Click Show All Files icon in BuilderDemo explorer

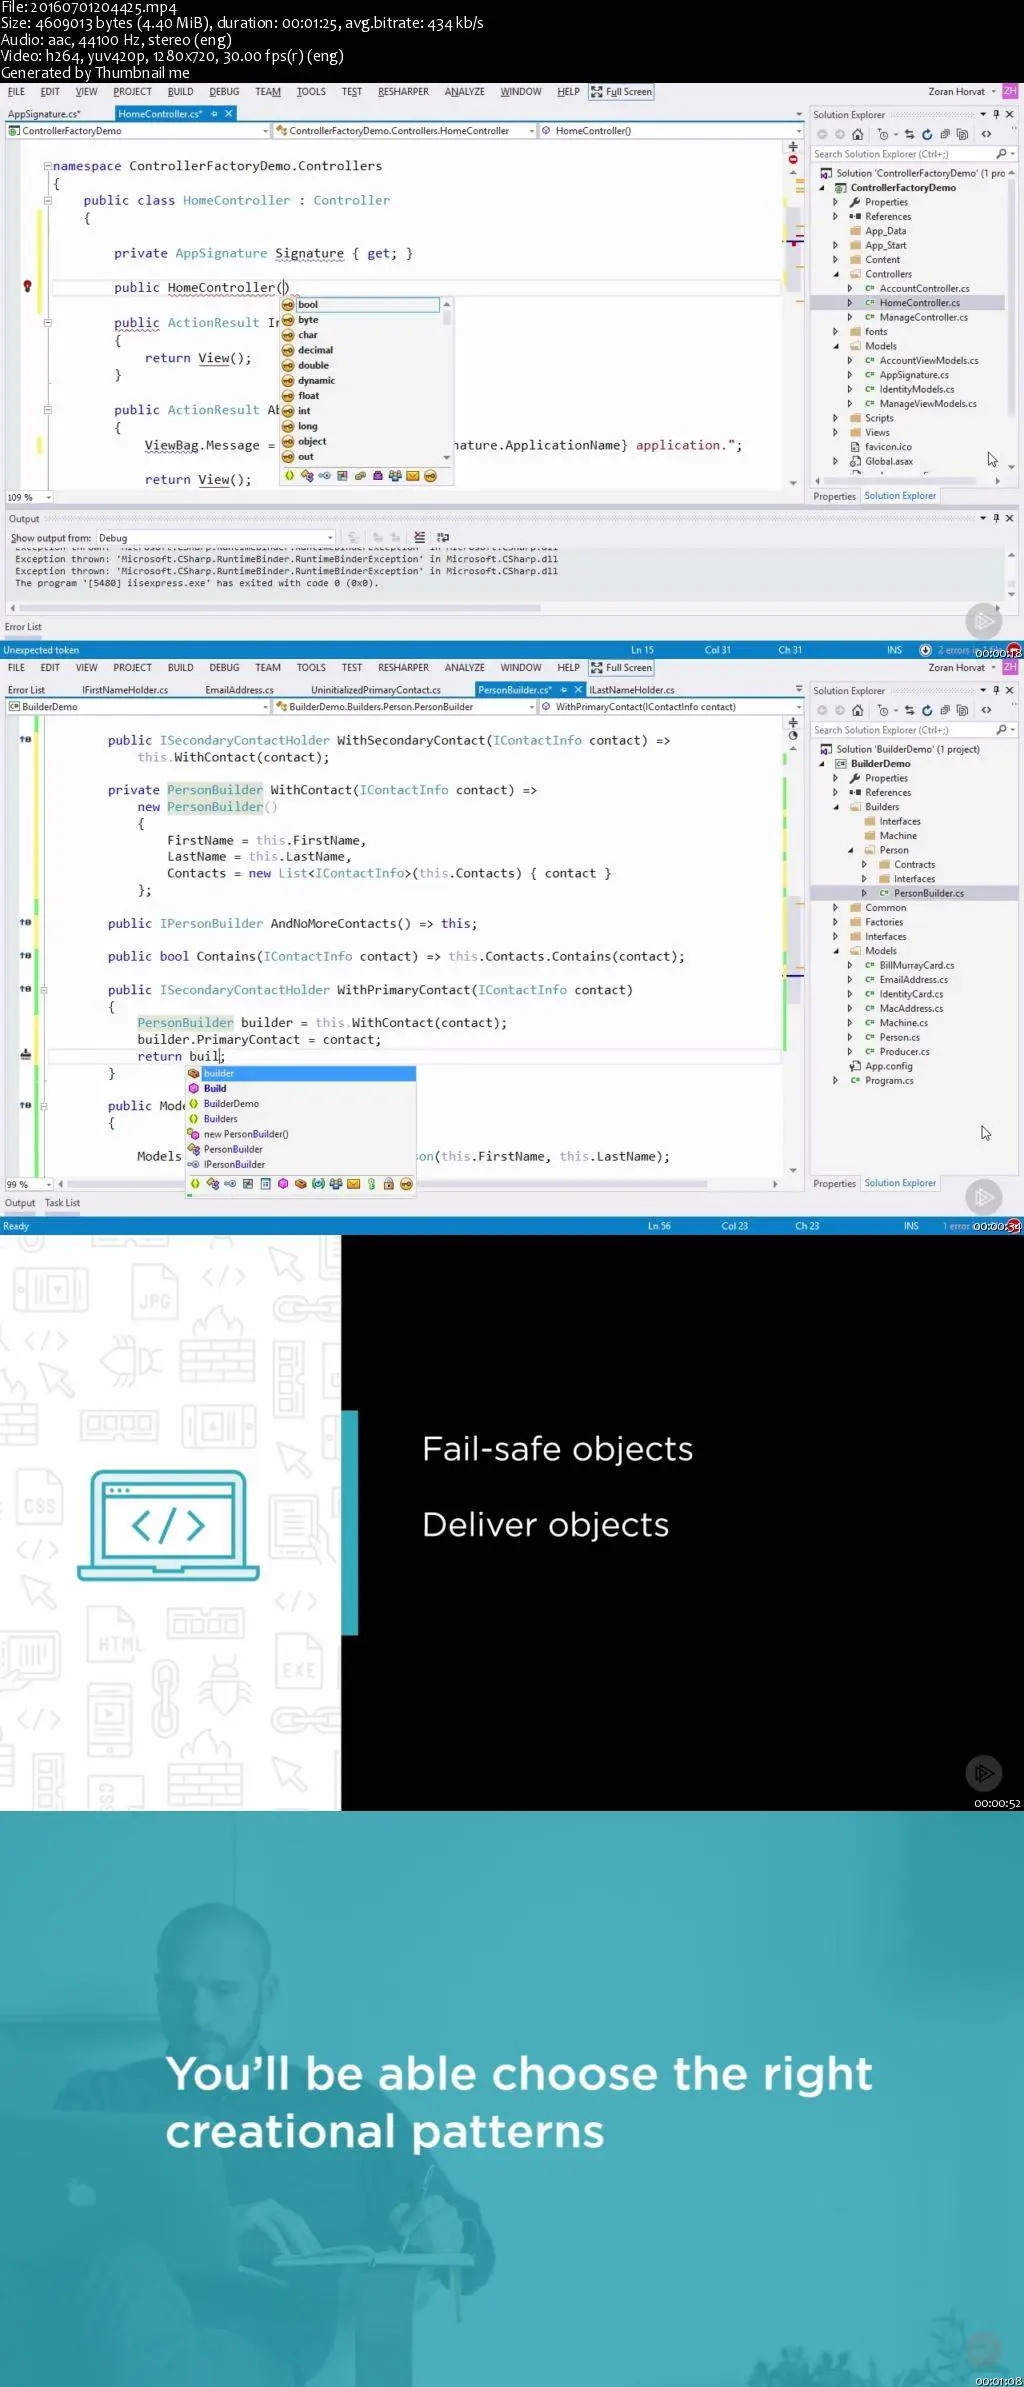point(962,710)
